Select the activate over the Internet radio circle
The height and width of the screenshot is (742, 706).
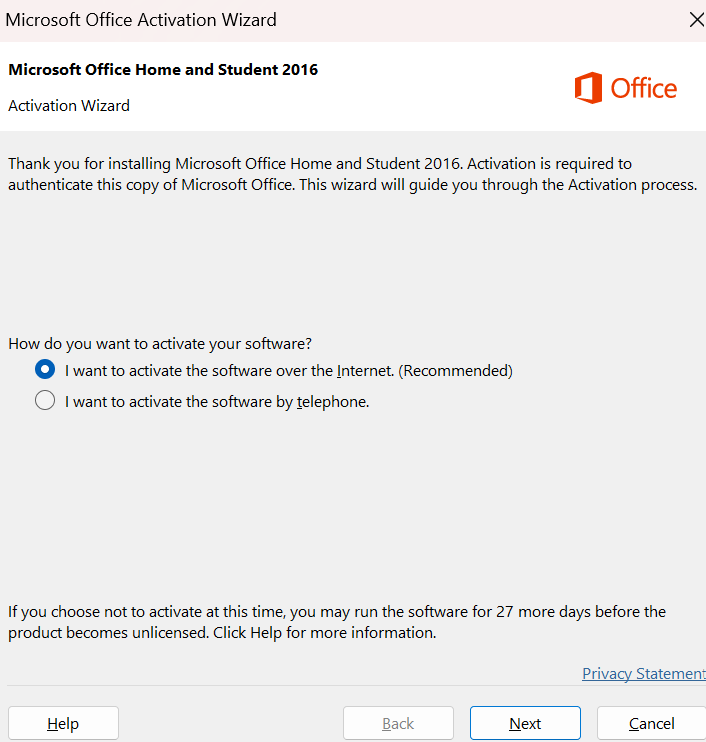[x=45, y=370]
